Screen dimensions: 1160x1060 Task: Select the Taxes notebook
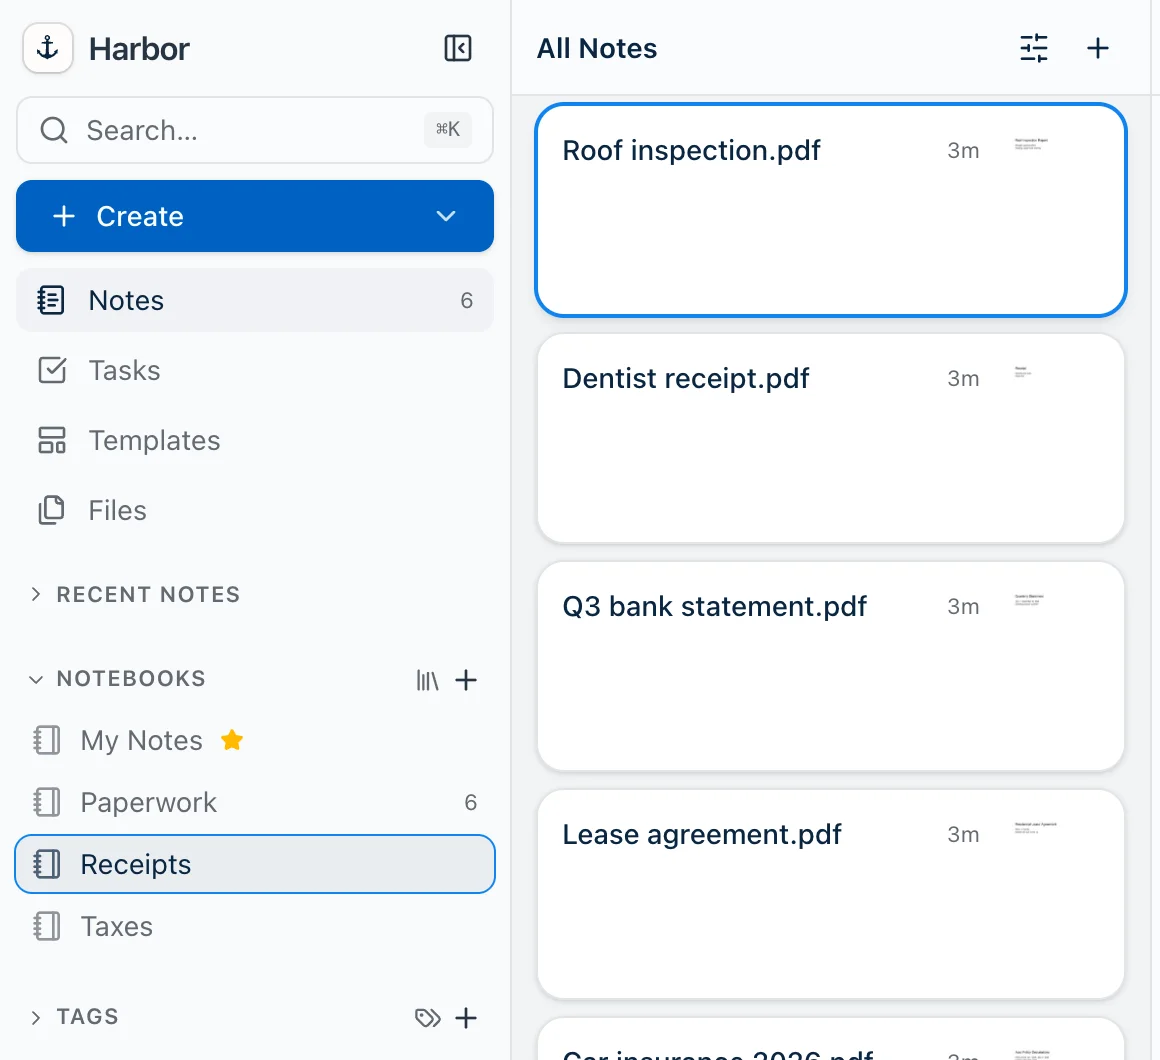tap(254, 926)
